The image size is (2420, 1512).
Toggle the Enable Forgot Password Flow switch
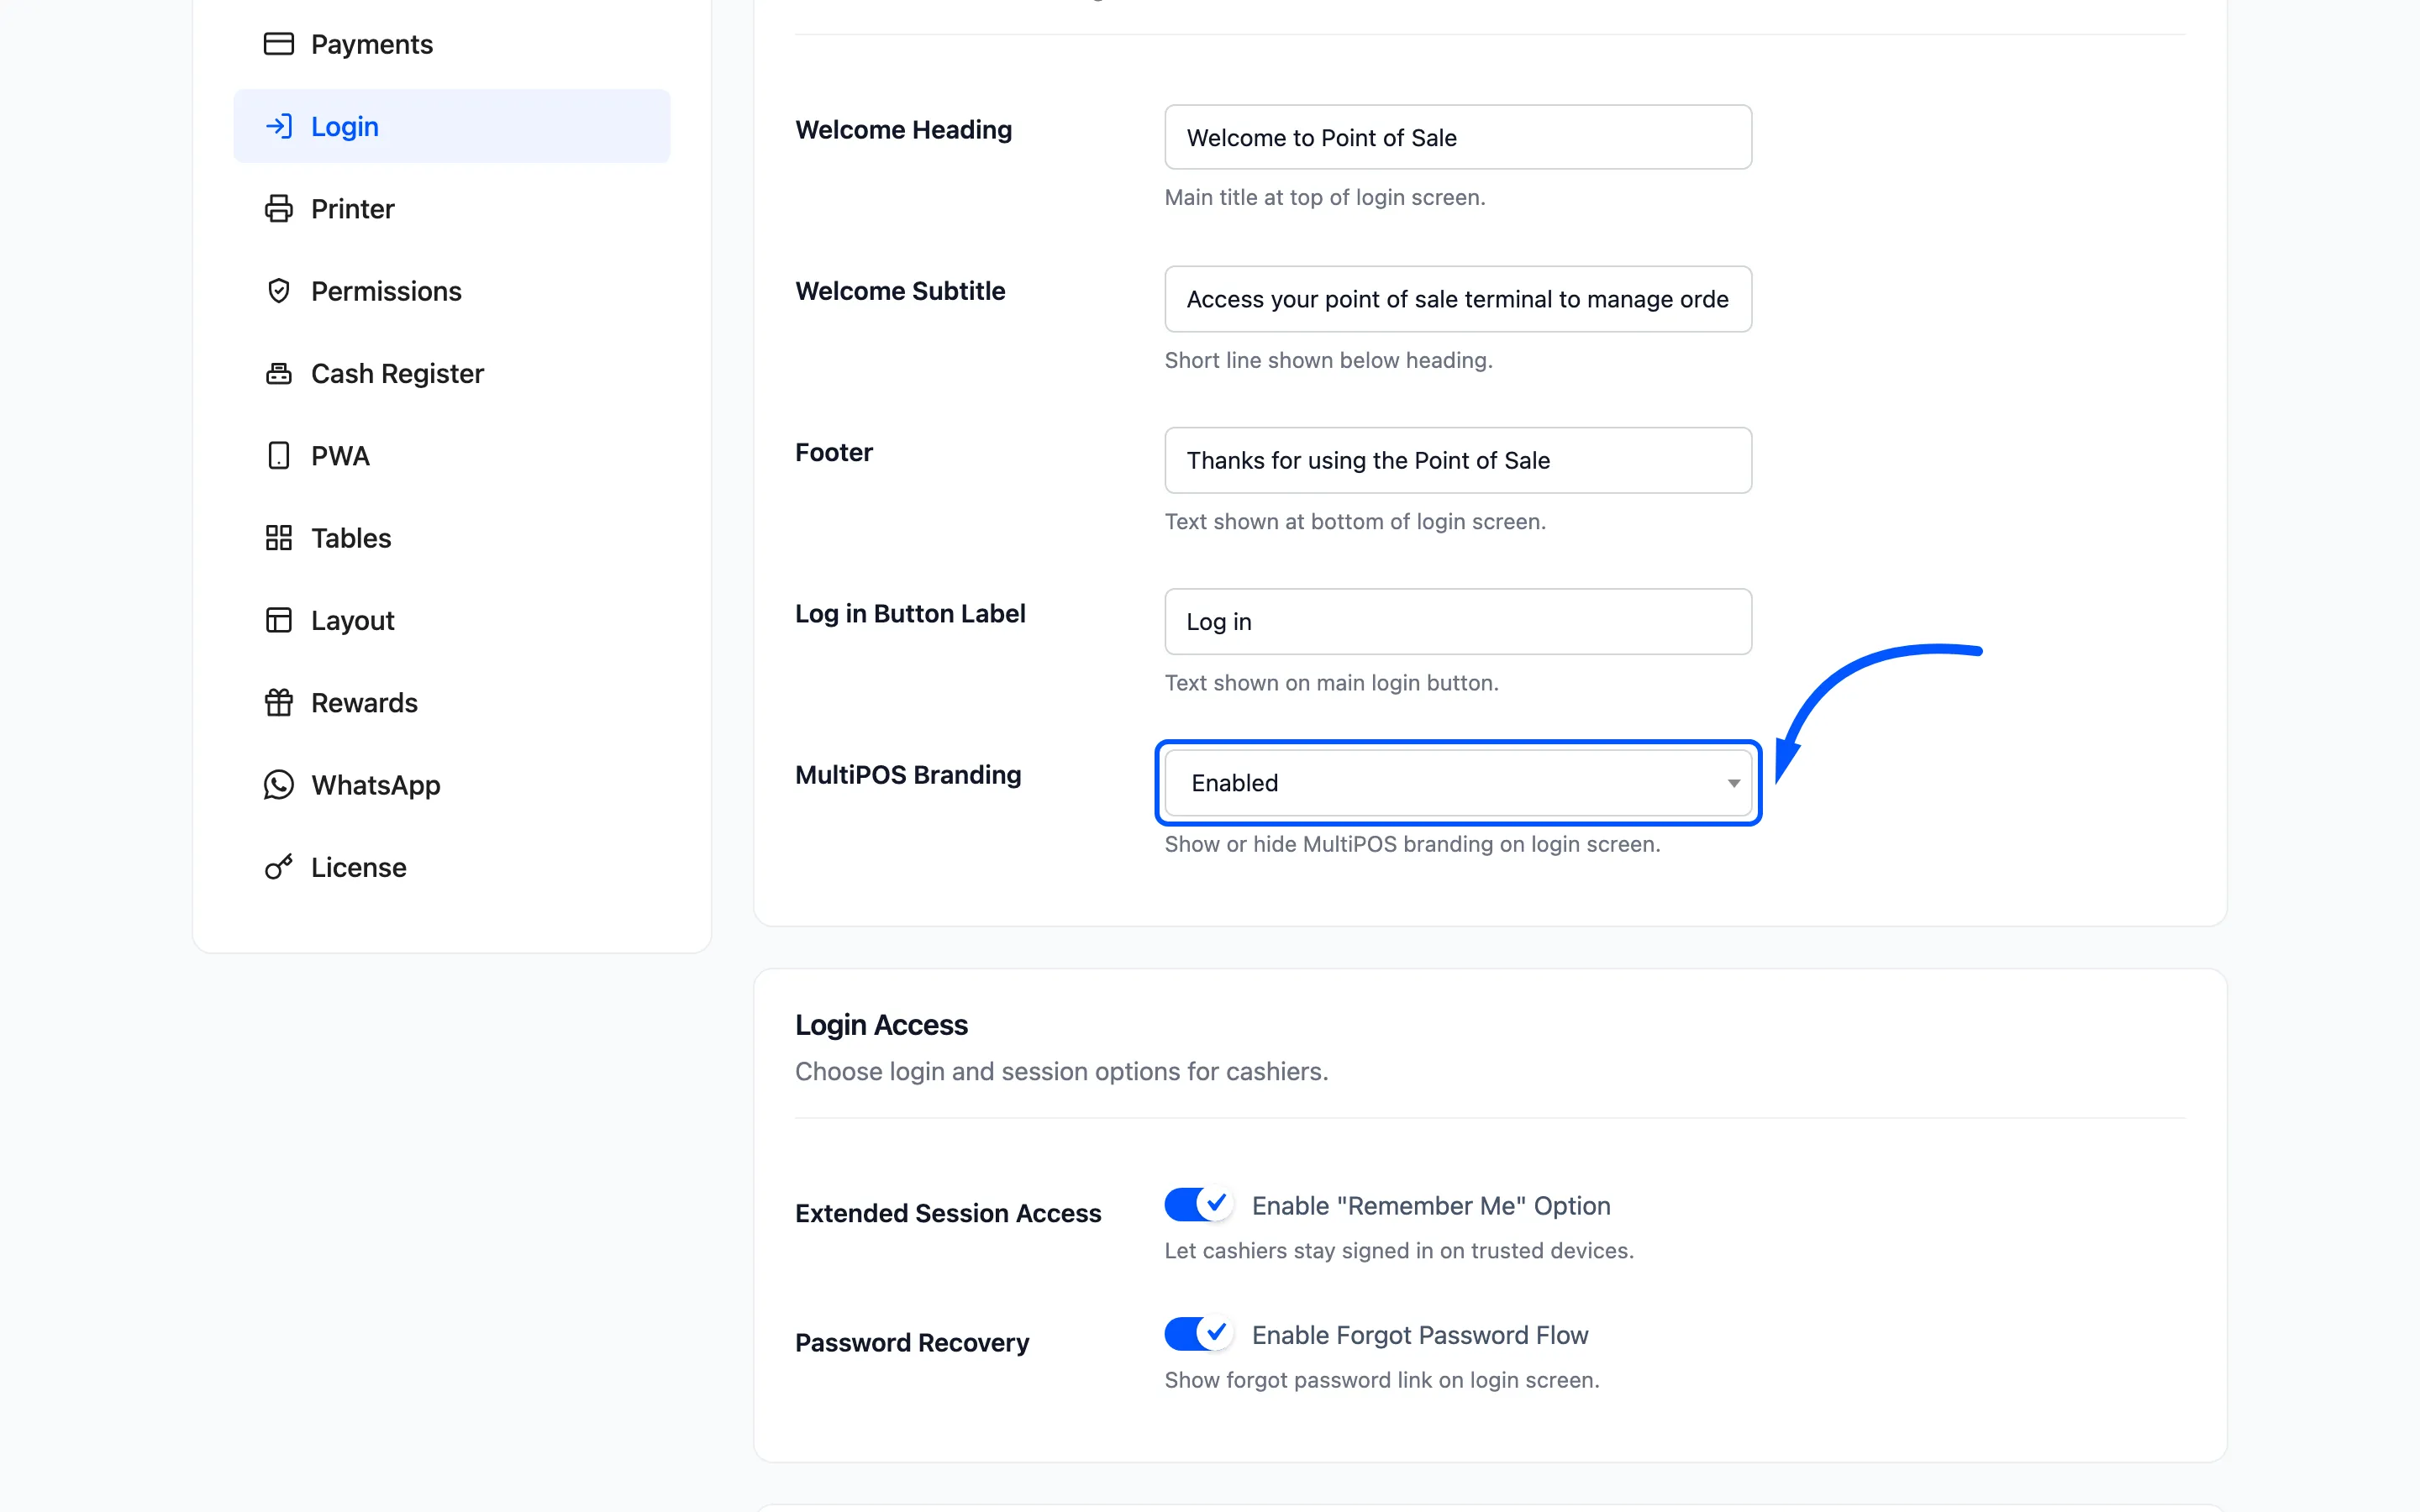point(1198,1333)
